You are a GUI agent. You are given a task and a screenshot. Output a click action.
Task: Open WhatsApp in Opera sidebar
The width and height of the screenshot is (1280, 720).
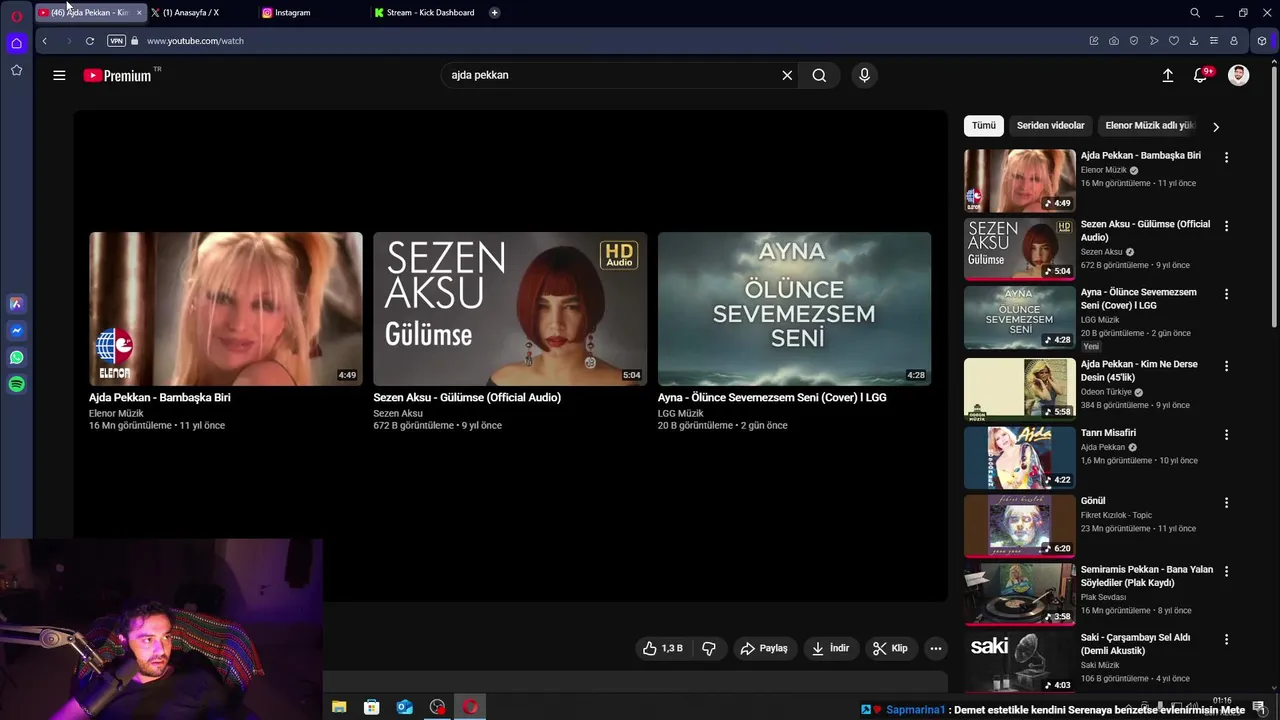[17, 357]
